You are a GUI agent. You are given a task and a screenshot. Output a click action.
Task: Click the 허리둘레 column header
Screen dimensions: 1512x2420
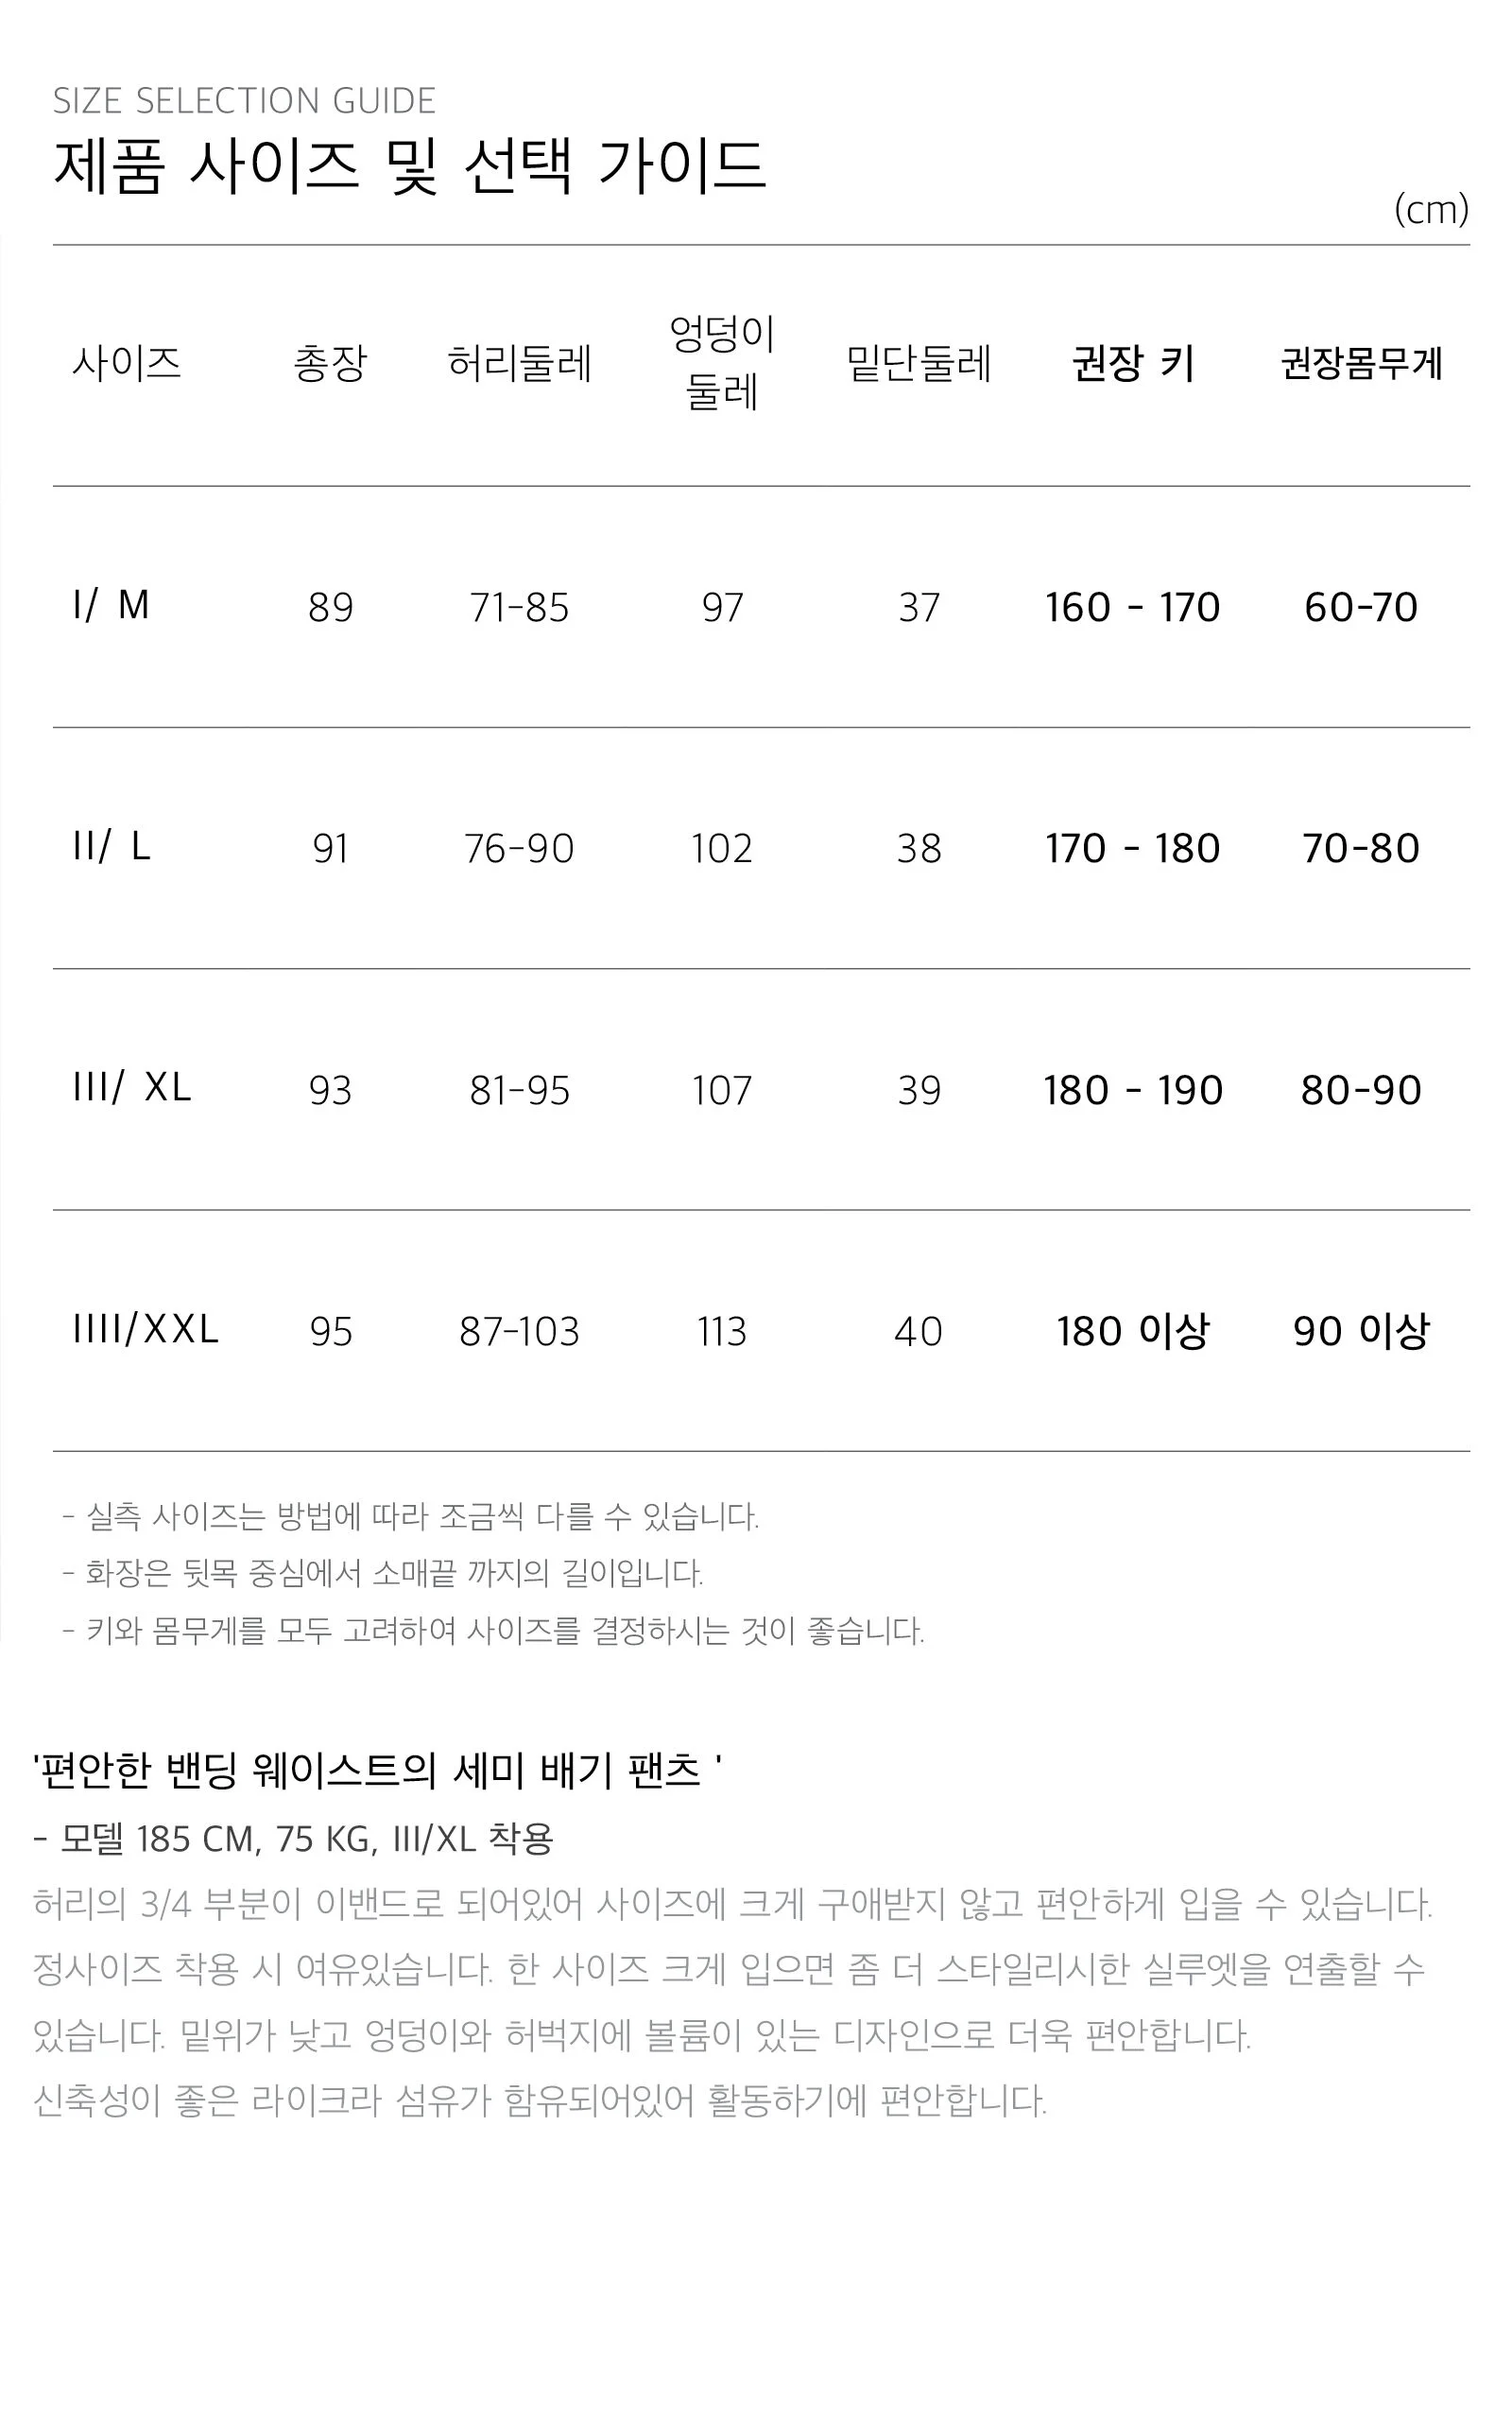click(519, 362)
